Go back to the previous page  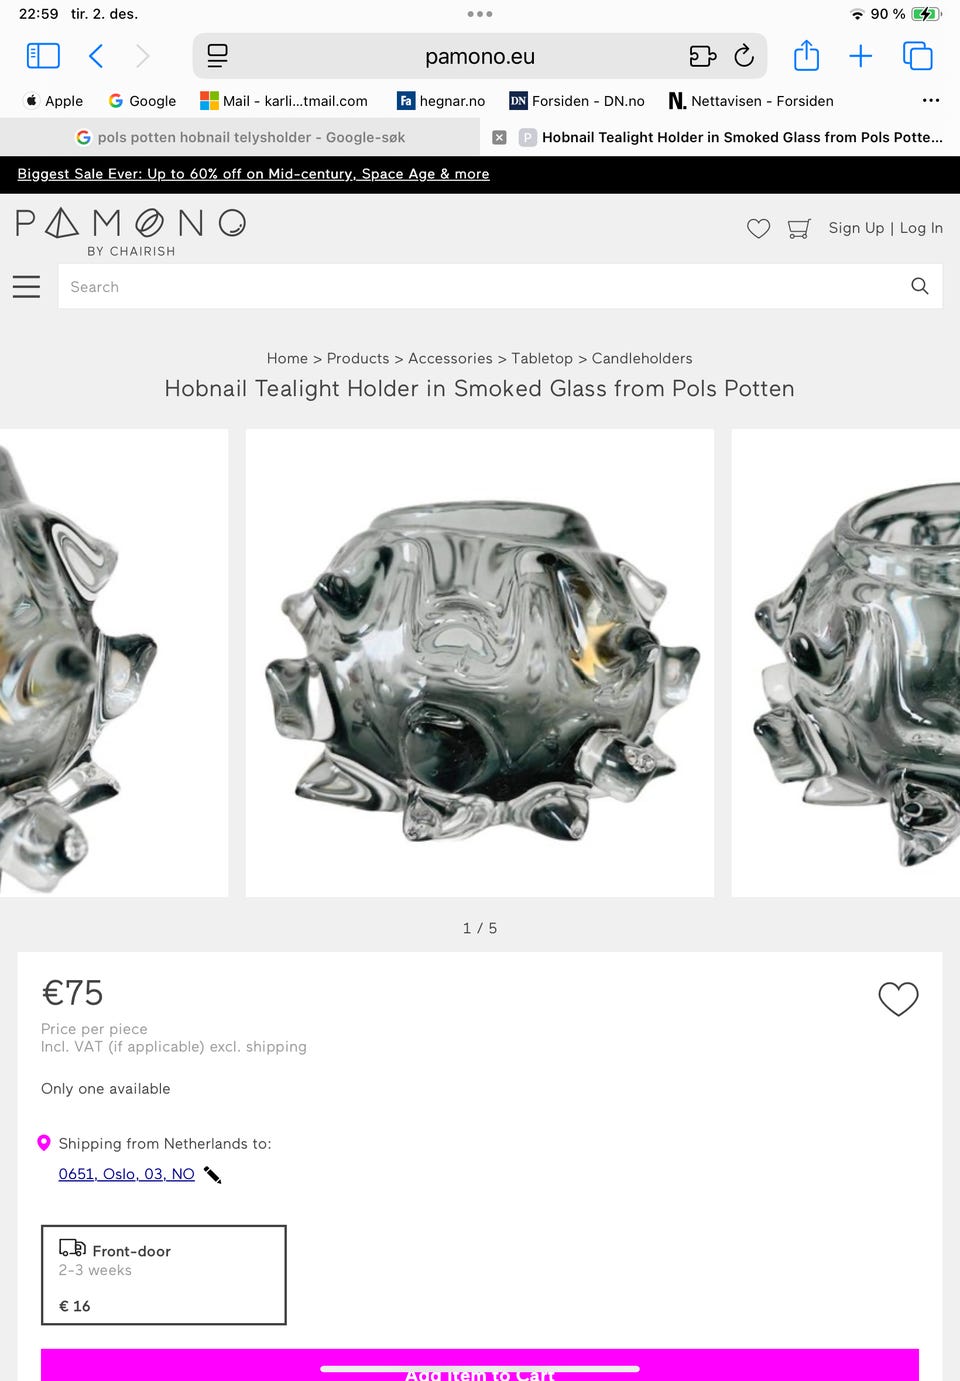[x=96, y=56]
